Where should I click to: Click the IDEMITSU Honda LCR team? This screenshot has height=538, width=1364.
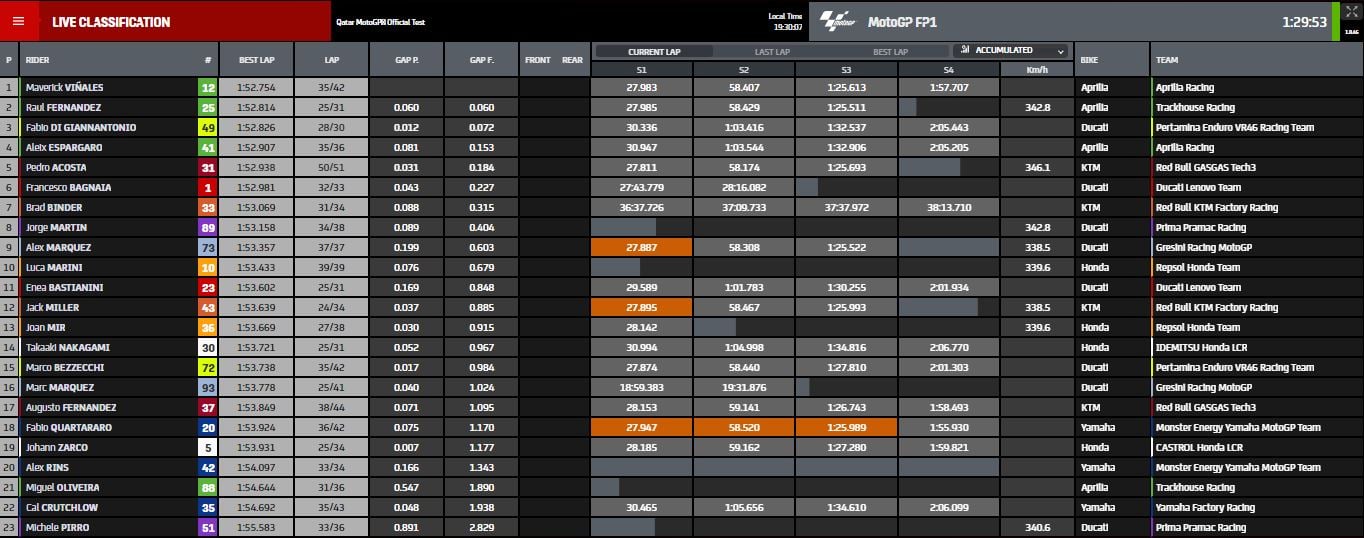pyautogui.click(x=1202, y=347)
